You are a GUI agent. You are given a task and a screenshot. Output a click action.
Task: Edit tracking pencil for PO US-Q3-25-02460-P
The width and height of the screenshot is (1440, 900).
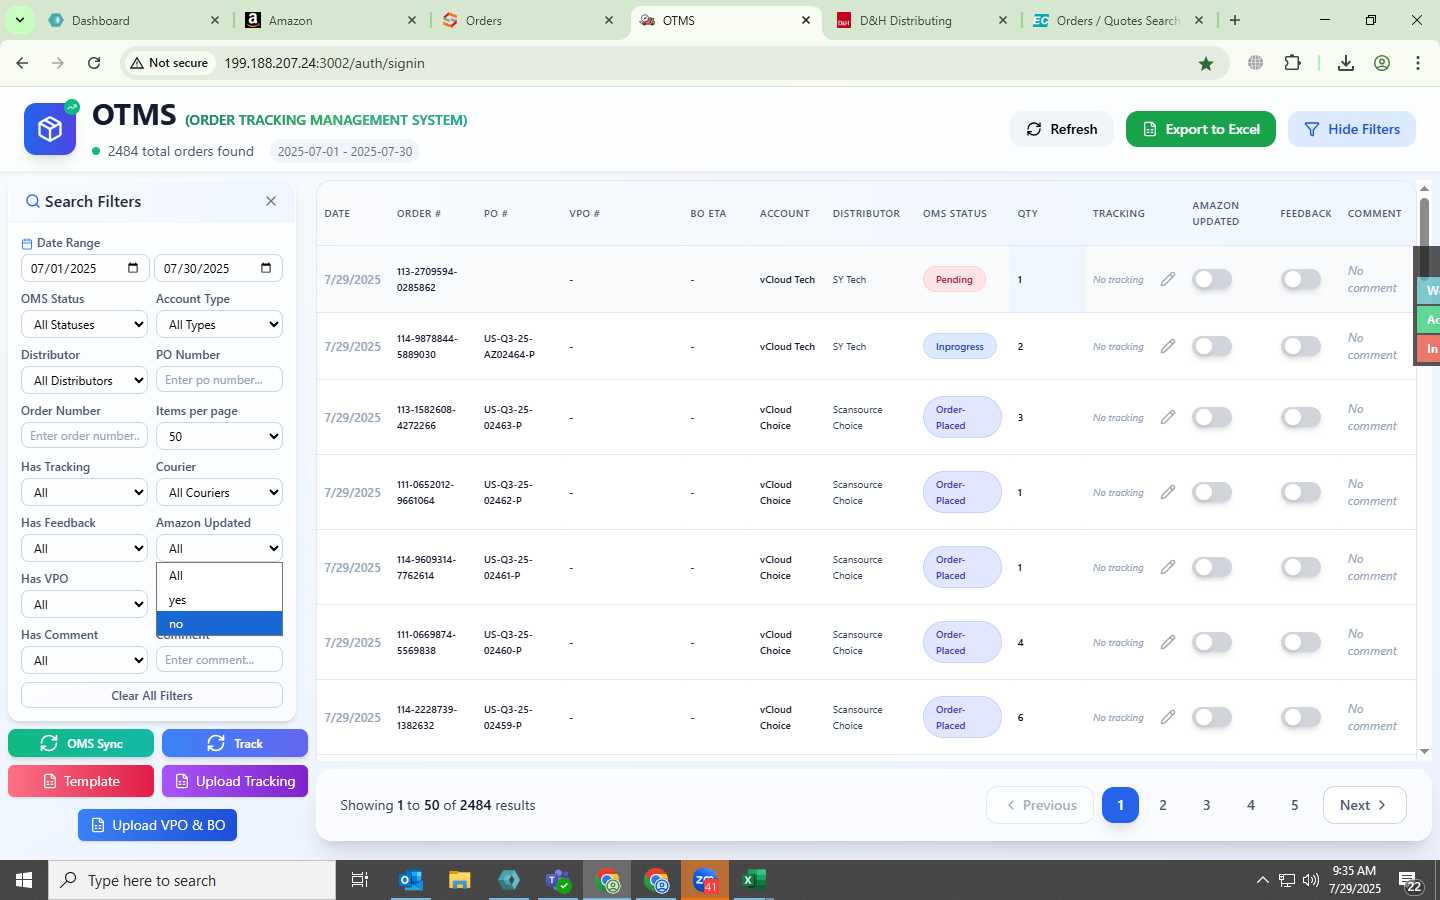pyautogui.click(x=1167, y=642)
